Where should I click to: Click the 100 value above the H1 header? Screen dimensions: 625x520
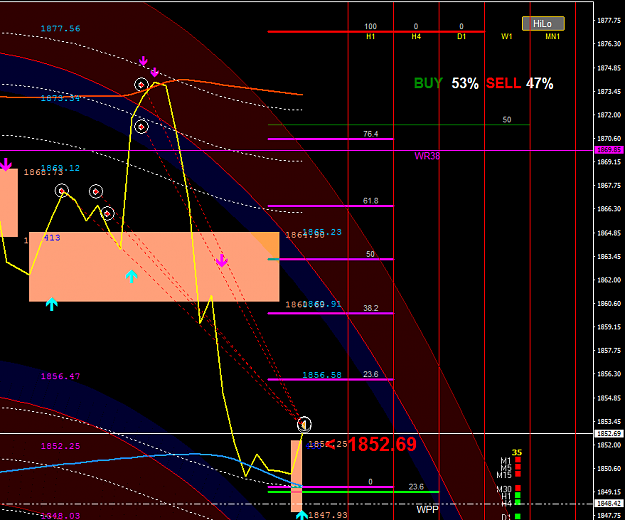coord(370,26)
